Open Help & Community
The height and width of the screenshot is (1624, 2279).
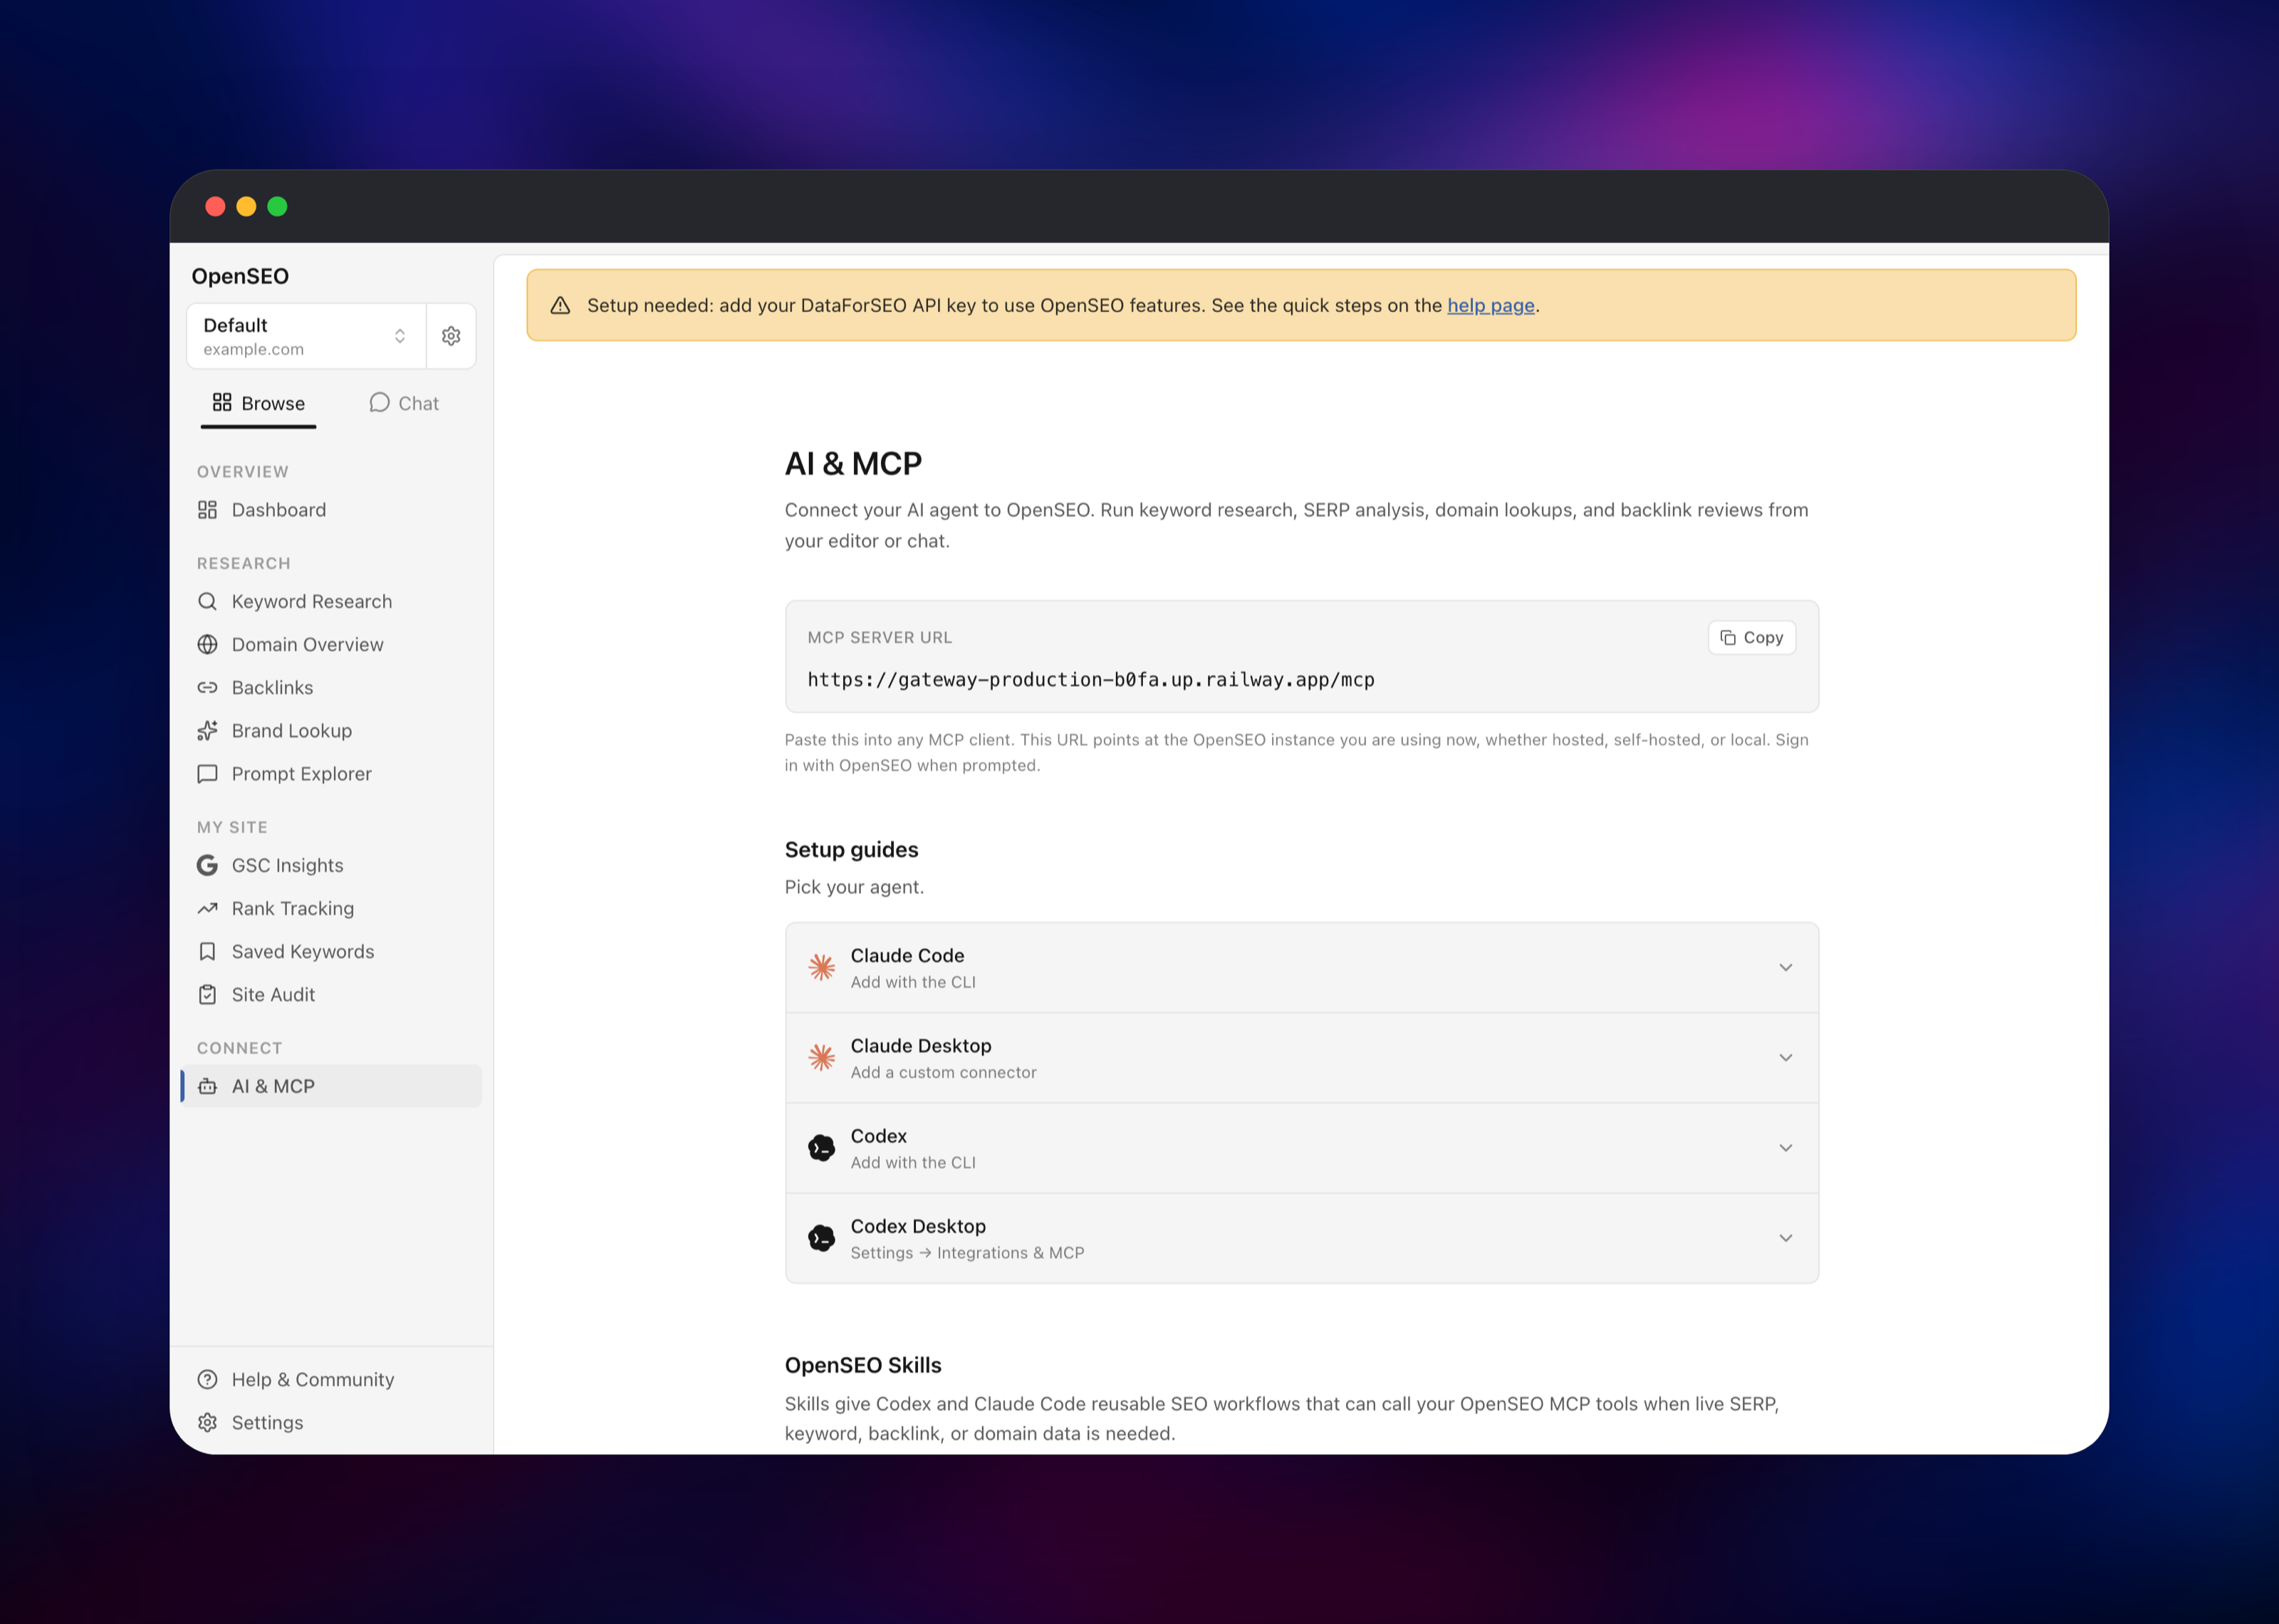[331, 1380]
